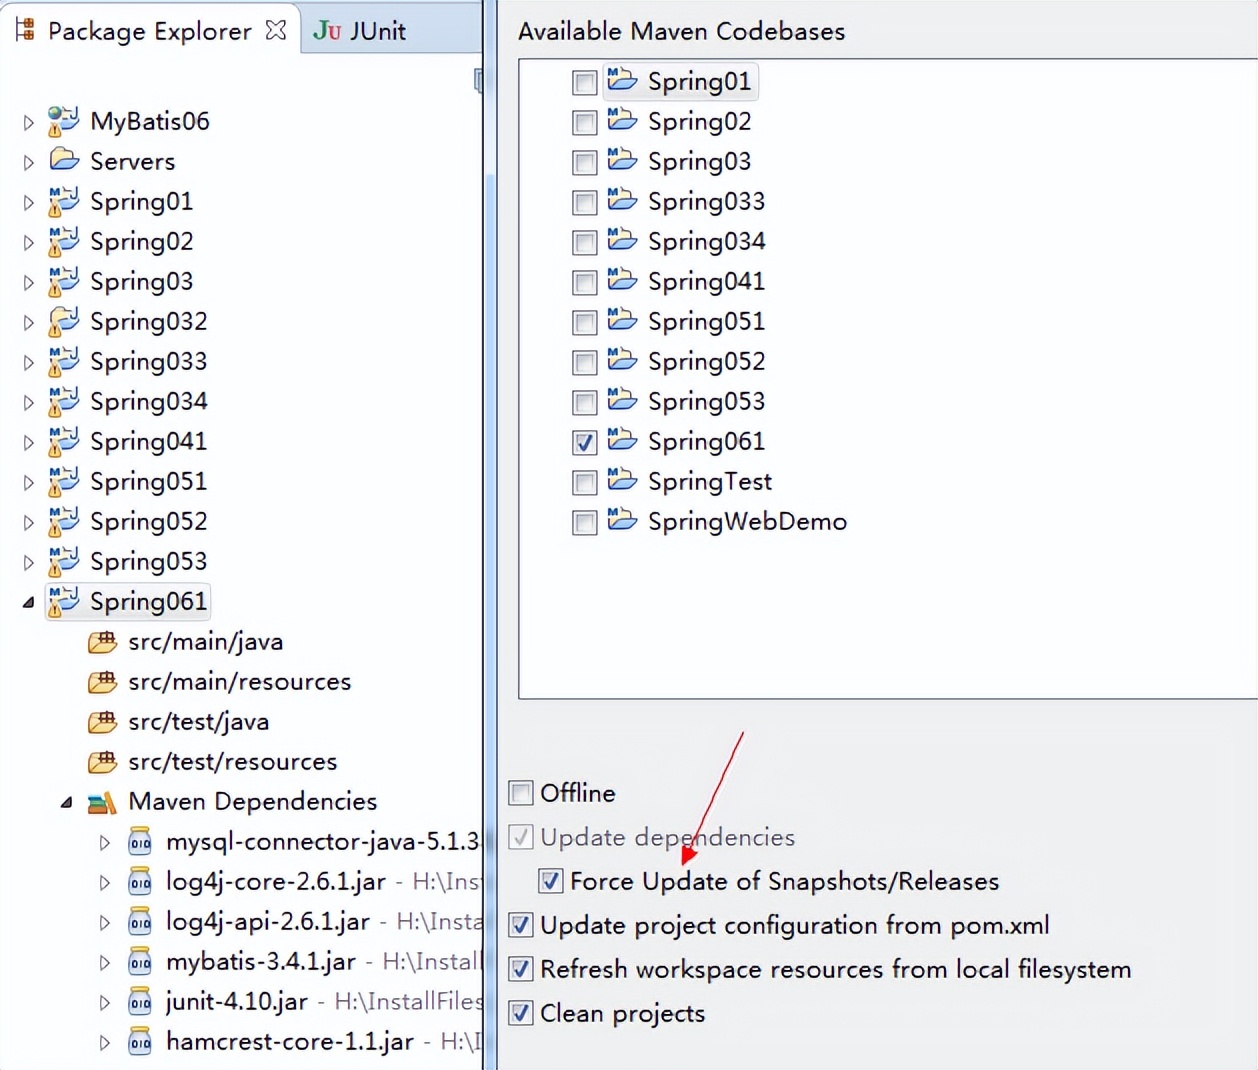
Task: Click Spring033 folder icon in Maven Codebases list
Action: click(x=622, y=200)
